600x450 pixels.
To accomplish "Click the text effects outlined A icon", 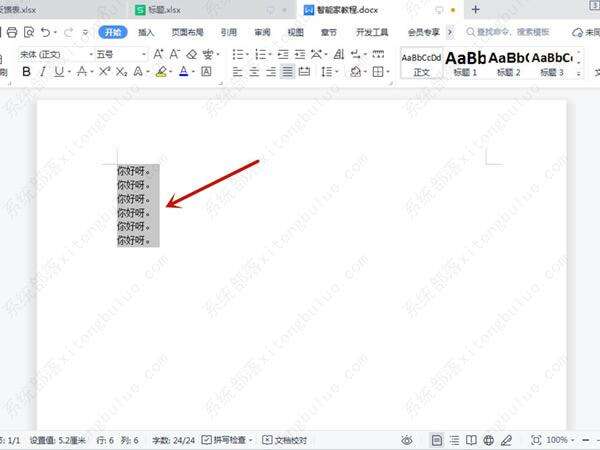I will tap(138, 72).
